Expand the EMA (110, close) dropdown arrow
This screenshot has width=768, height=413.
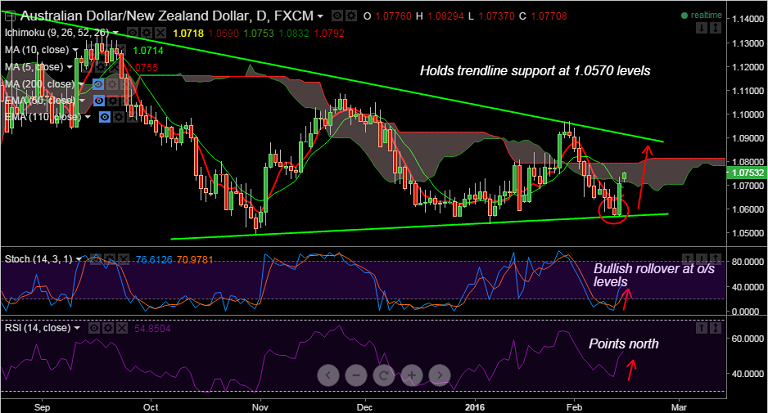click(x=88, y=118)
